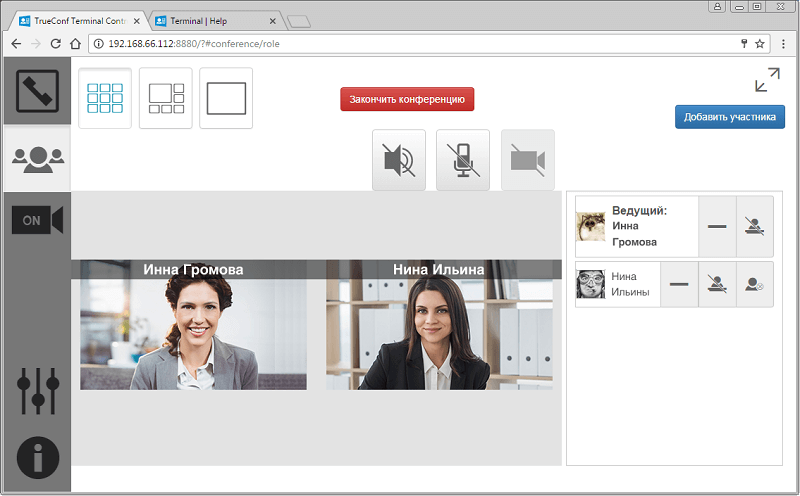Select the equal grid video layout
800x496 pixels.
(x=105, y=98)
